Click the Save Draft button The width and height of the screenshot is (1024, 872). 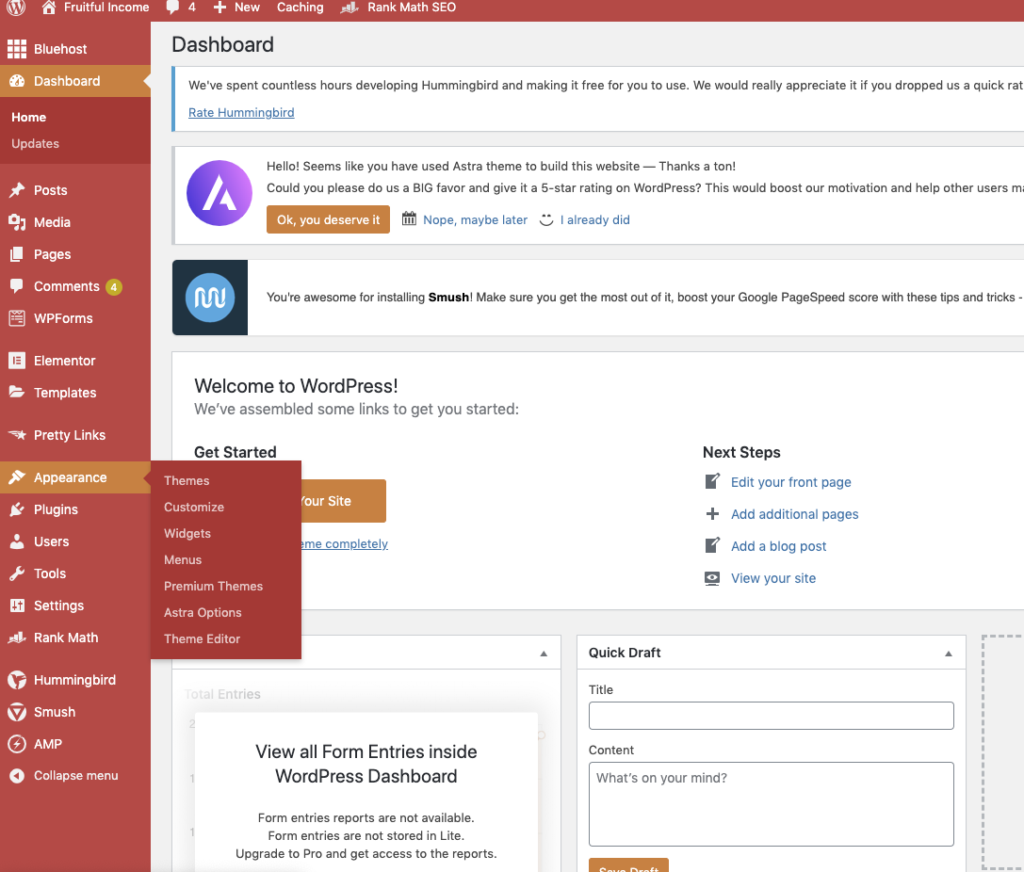point(628,865)
